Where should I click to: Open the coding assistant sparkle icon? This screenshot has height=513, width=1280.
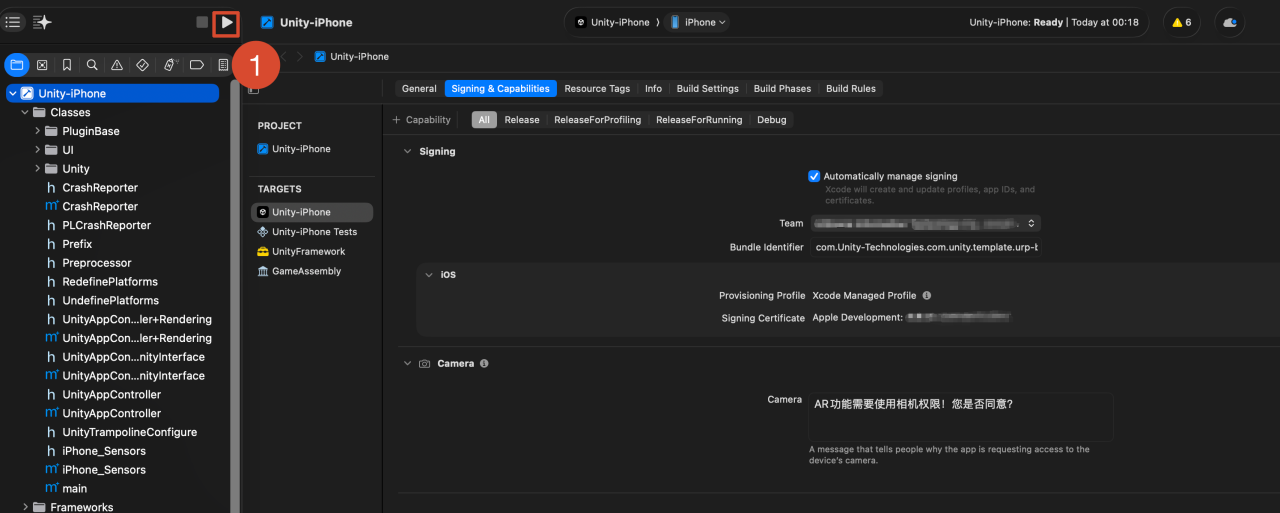click(42, 22)
